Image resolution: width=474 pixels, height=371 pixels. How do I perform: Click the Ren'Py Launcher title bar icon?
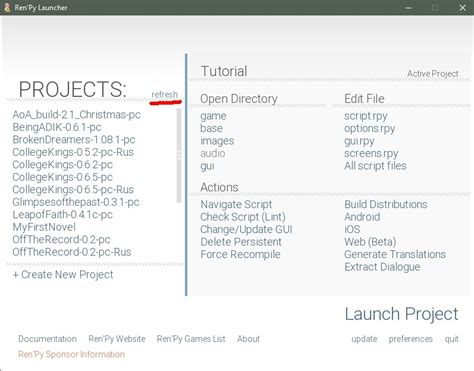pos(7,7)
